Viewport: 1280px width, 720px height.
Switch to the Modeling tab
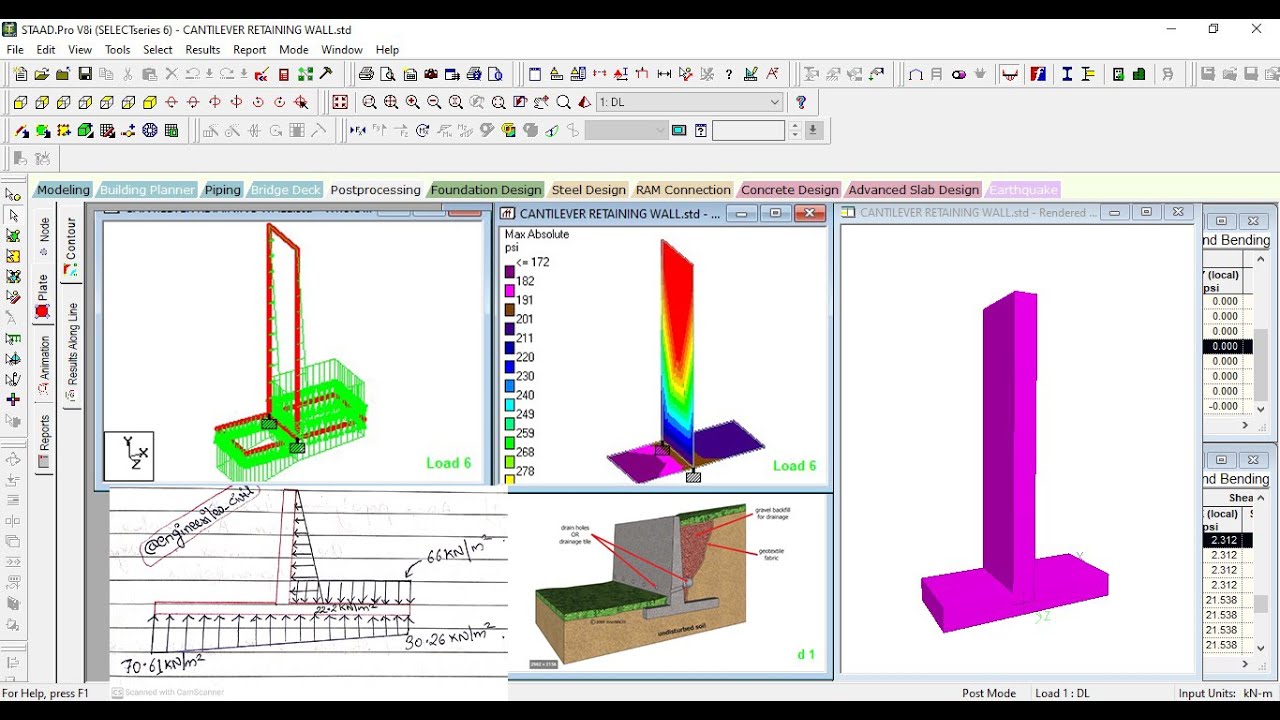tap(63, 190)
